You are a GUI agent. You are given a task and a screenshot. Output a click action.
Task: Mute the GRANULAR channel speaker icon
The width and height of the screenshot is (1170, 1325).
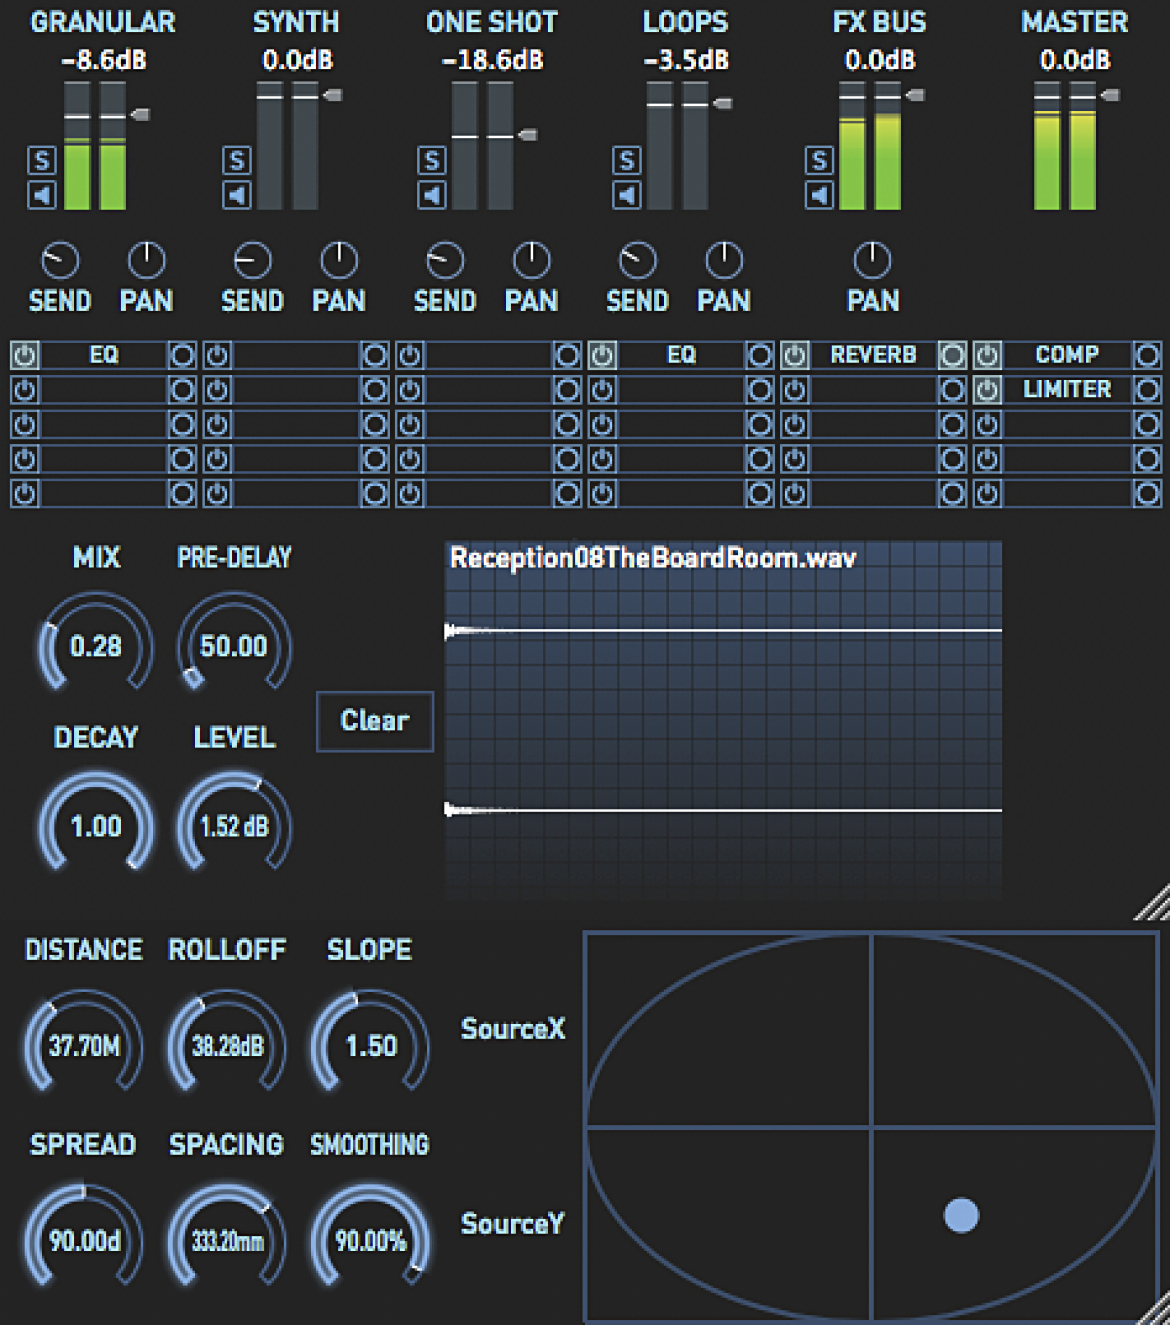(41, 195)
